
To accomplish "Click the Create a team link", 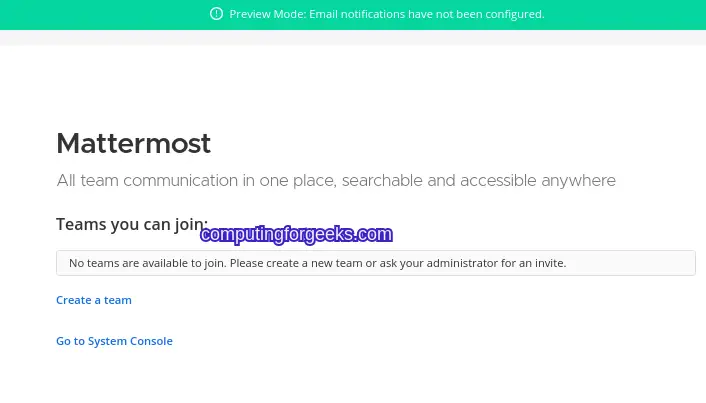I will point(94,300).
